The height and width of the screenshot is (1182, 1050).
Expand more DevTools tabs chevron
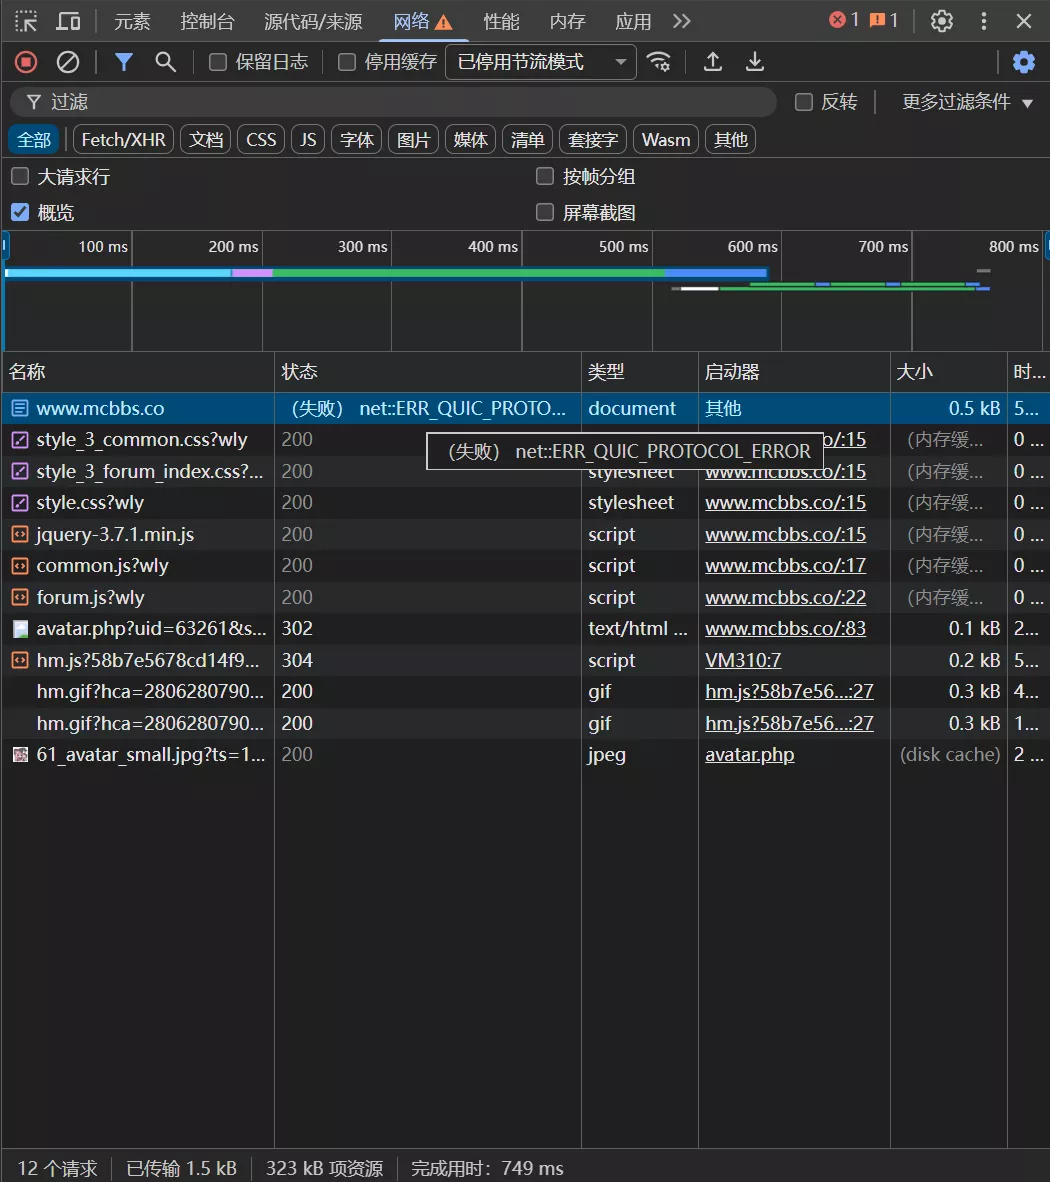click(x=681, y=21)
